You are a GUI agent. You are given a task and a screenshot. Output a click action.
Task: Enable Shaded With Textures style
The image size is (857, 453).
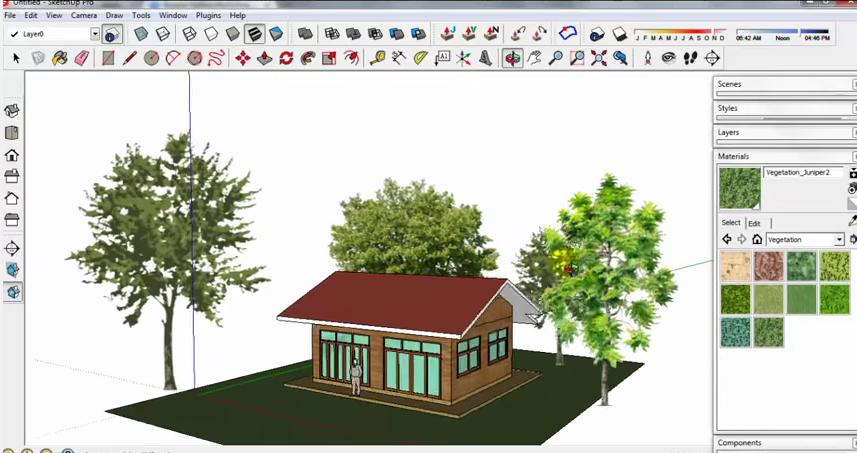254,34
